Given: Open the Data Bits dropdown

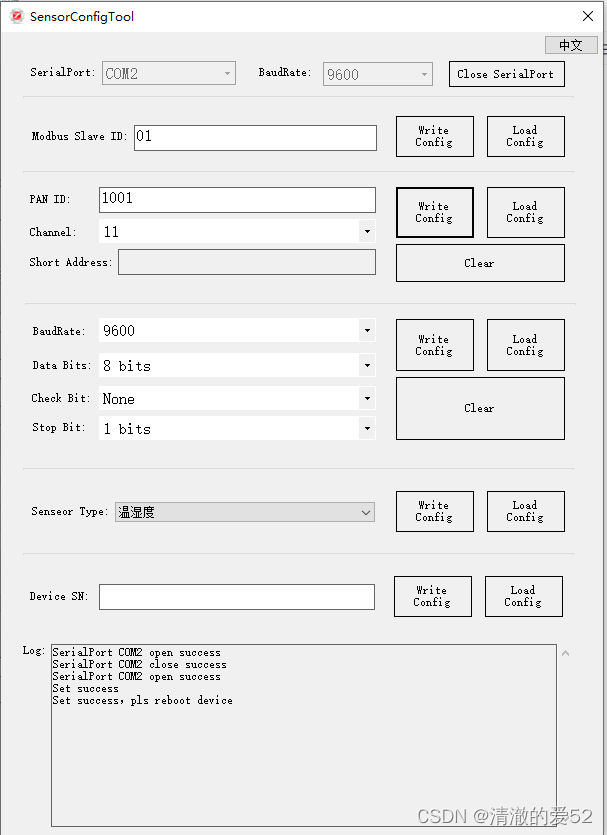Looking at the screenshot, I should [x=237, y=365].
